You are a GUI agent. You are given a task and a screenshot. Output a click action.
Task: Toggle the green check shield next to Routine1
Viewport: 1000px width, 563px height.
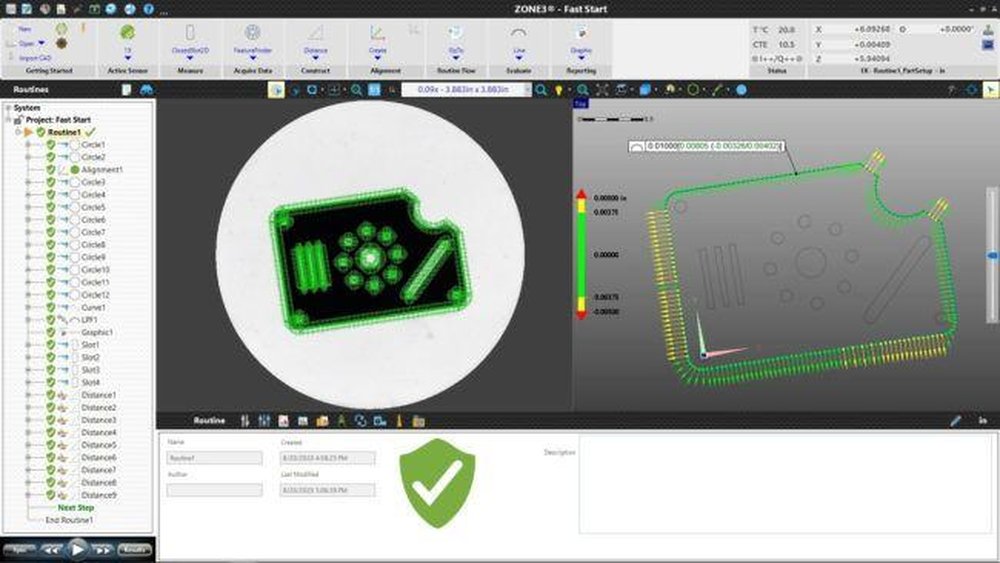[40, 132]
